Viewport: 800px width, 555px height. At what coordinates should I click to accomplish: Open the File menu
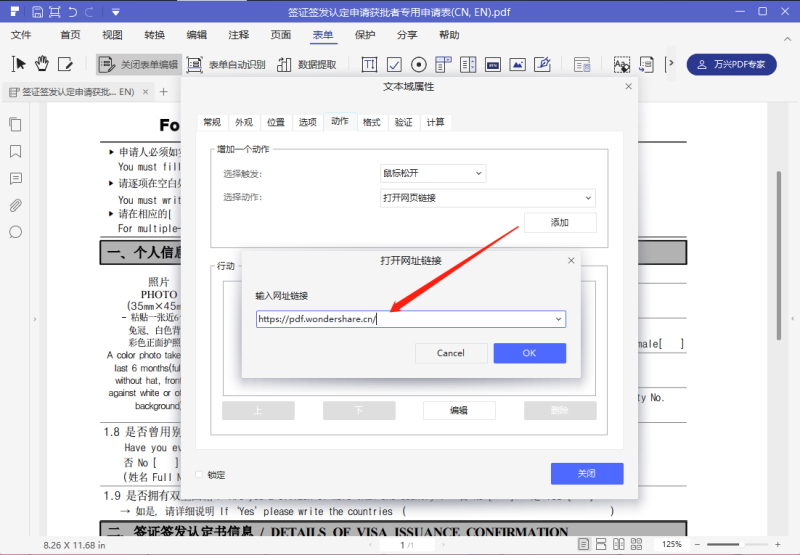click(21, 35)
